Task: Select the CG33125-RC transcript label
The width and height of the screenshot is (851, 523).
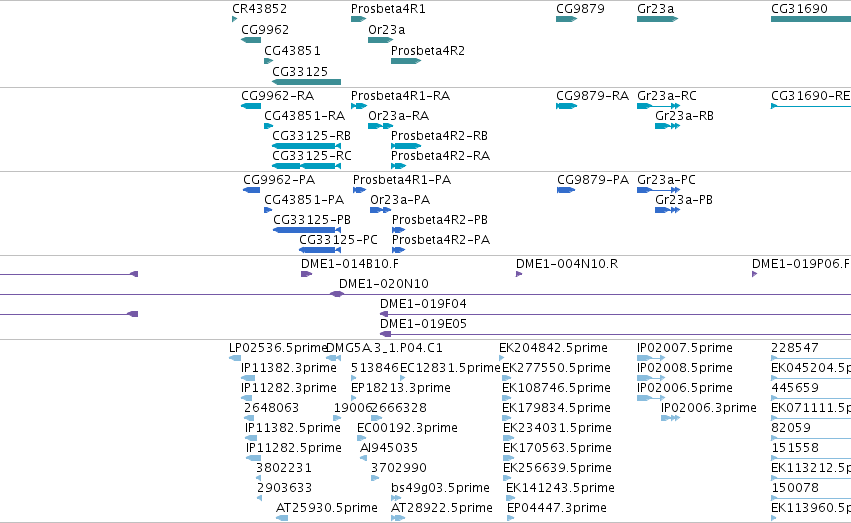Action: coord(312,156)
